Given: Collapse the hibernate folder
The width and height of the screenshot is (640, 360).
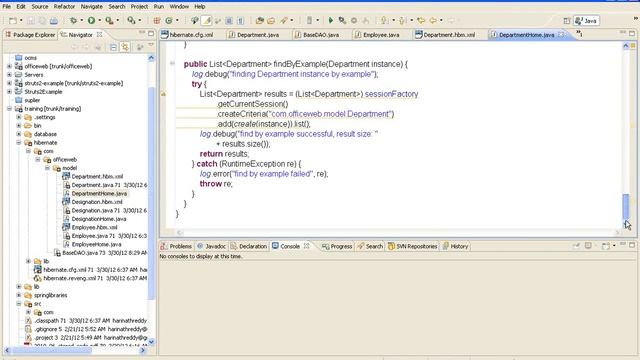Looking at the screenshot, I should point(19,142).
